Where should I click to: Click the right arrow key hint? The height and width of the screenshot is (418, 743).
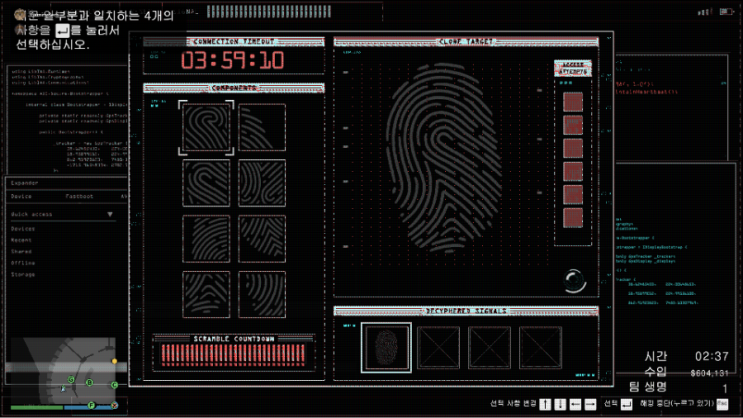point(590,404)
